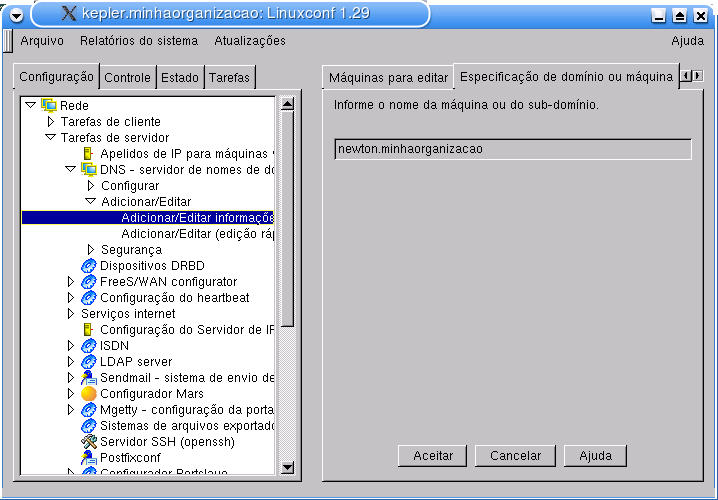
Task: Expand the Segurança node
Action: tap(91, 250)
